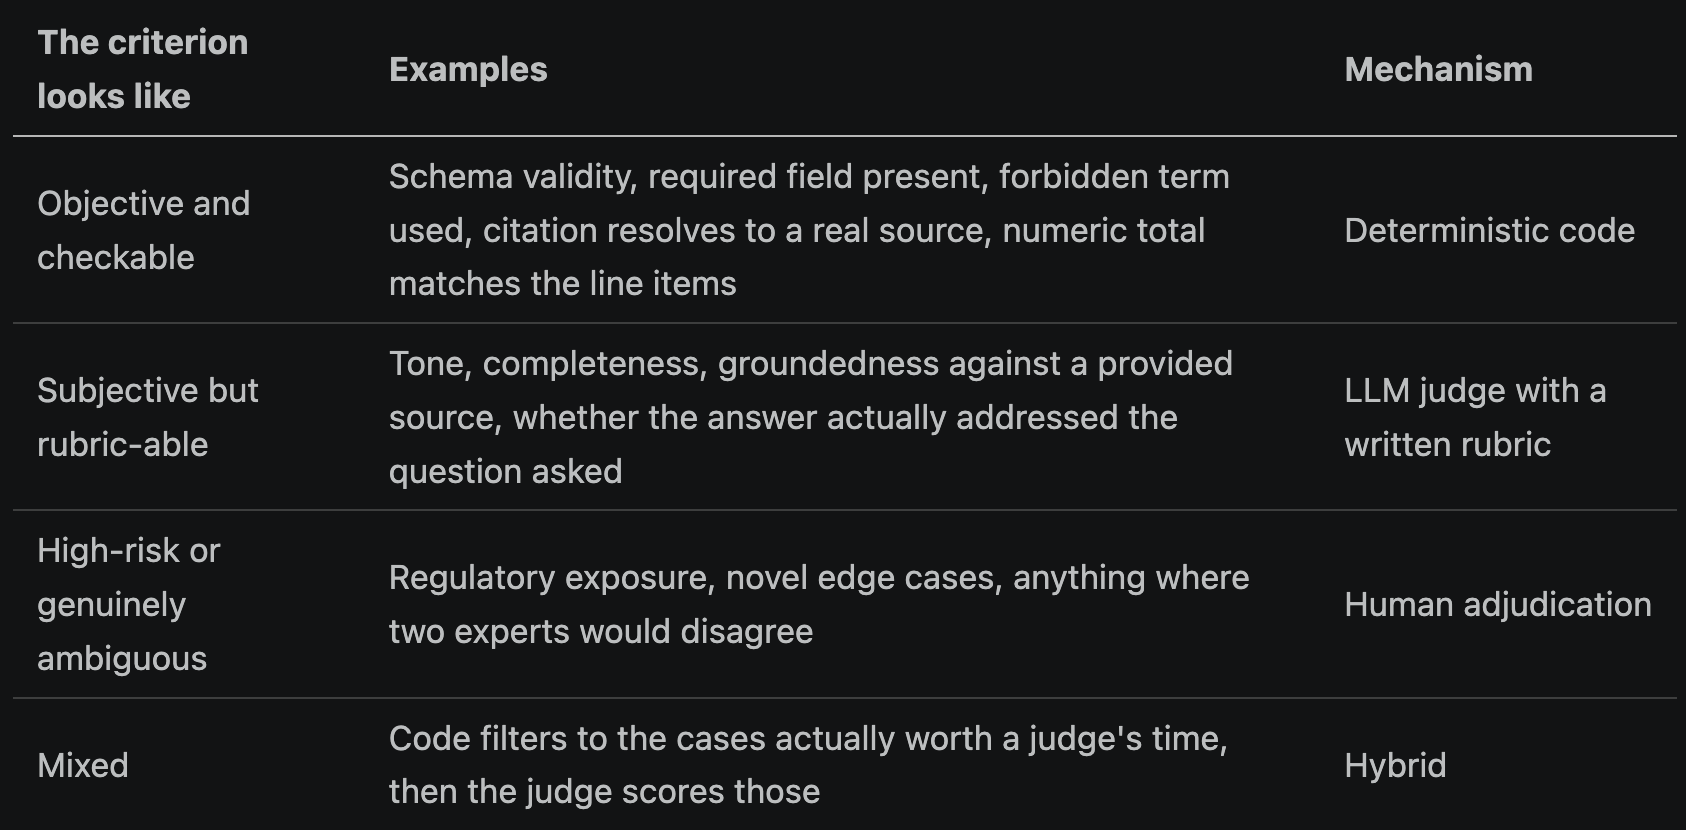
Task: Click the 'Tone, completeness, groundedness' examples cell
Action: (x=811, y=417)
